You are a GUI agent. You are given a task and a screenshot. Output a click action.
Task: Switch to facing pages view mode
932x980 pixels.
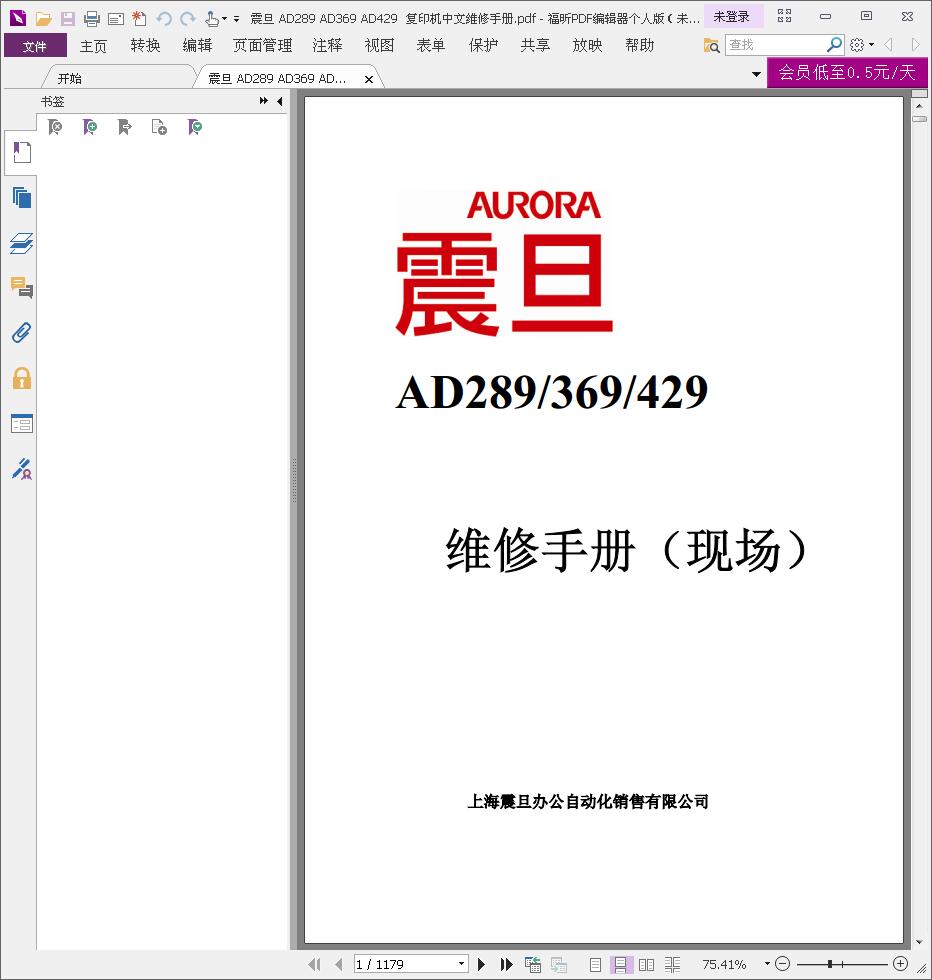646,964
